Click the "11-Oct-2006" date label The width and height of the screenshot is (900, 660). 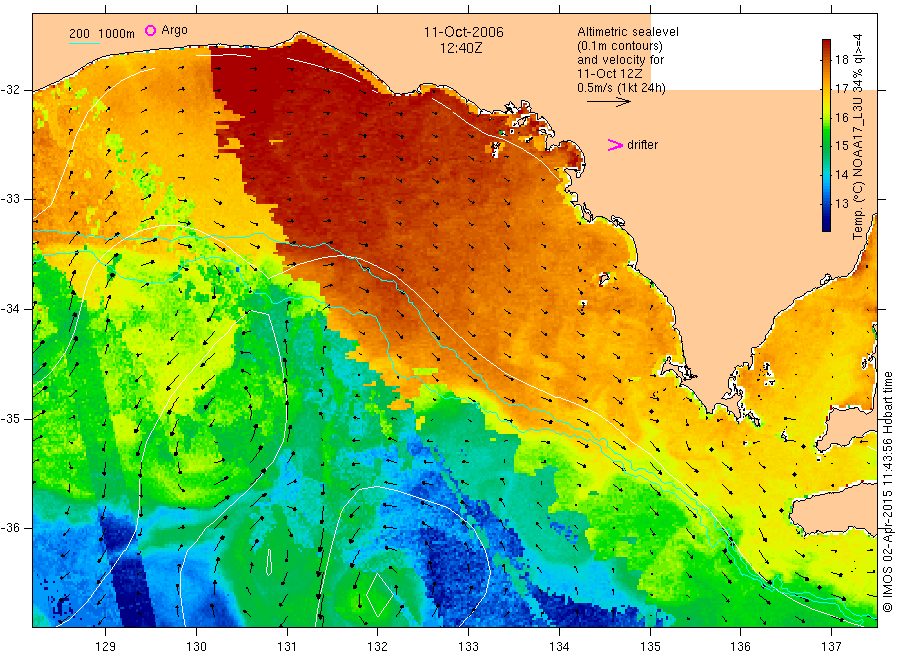click(464, 32)
